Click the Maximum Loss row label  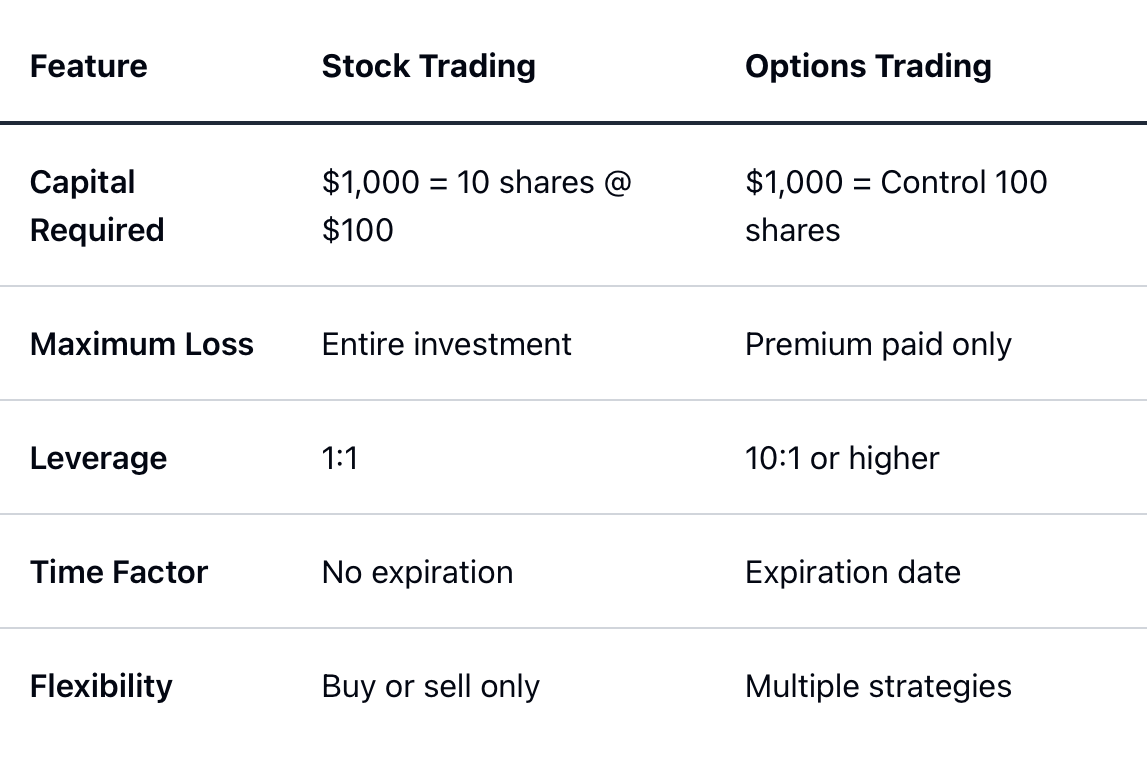click(x=142, y=344)
